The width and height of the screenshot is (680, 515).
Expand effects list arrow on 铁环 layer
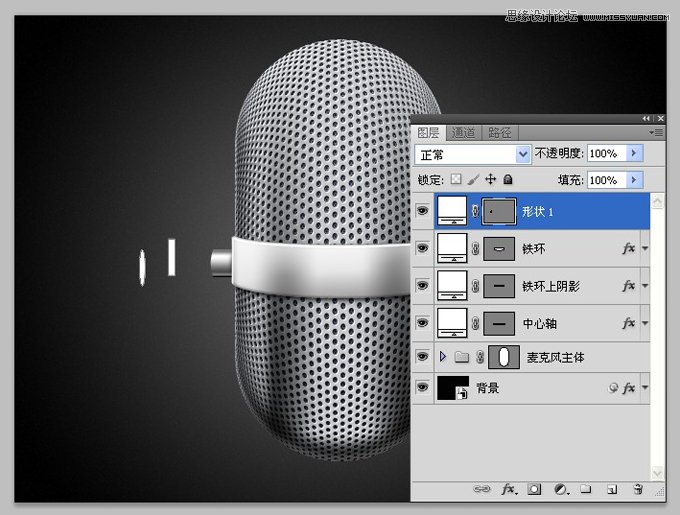point(645,248)
